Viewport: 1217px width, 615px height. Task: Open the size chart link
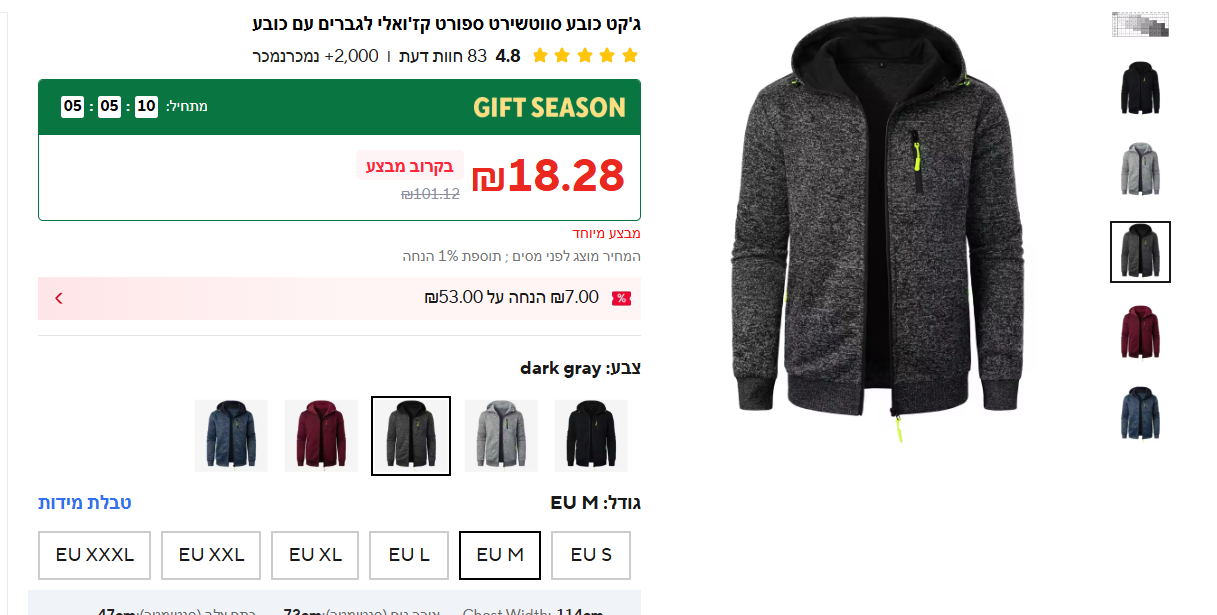[x=85, y=502]
